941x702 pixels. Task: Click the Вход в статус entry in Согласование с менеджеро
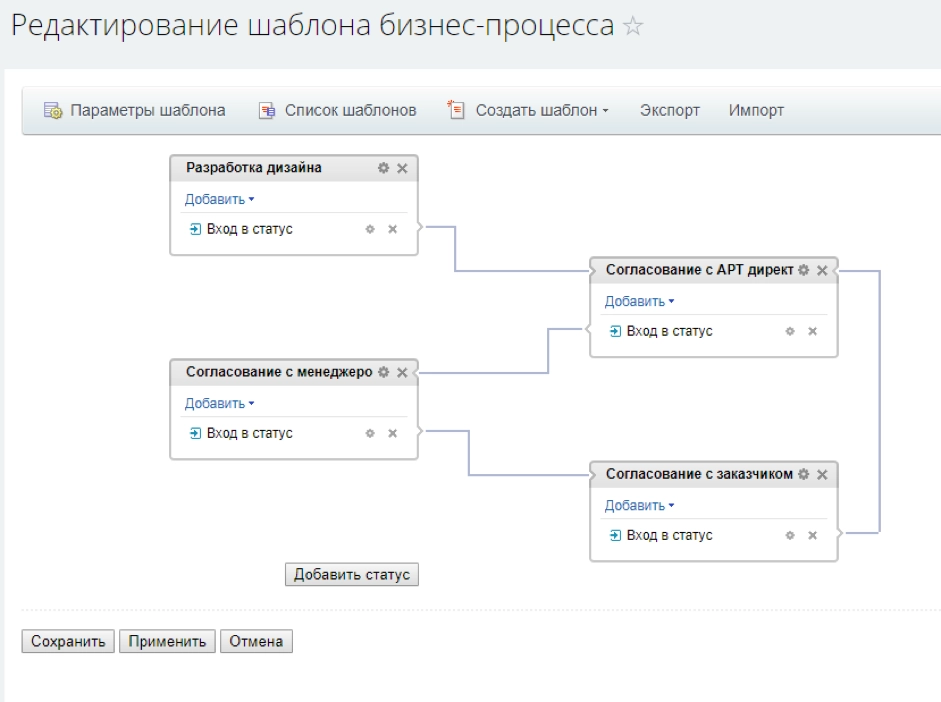click(x=249, y=433)
